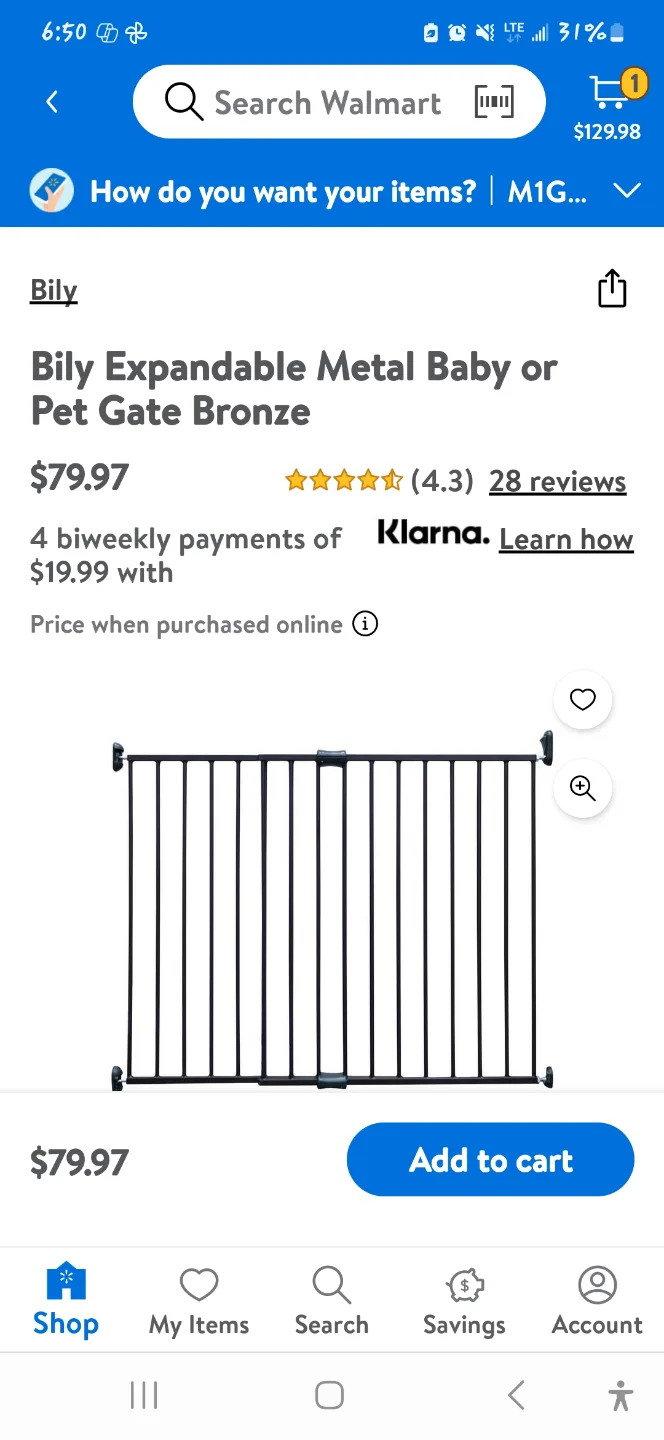This screenshot has width=664, height=1440.
Task: Scan a barcode using the scanner icon
Action: point(493,101)
